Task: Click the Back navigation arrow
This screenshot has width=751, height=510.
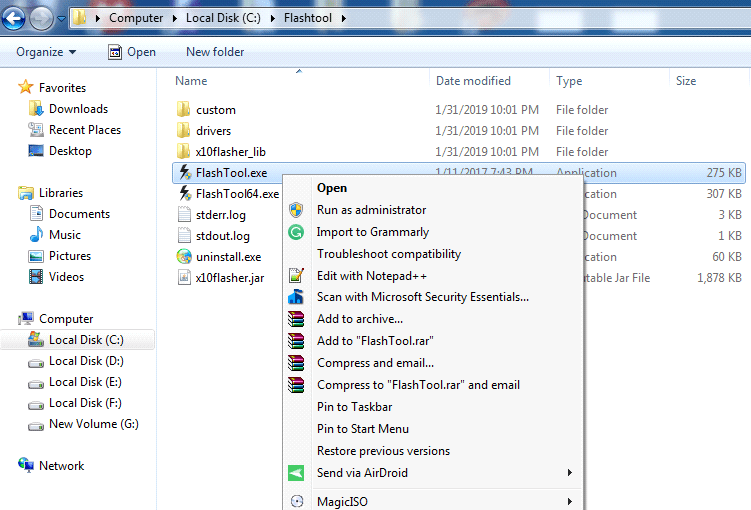Action: coord(13,19)
